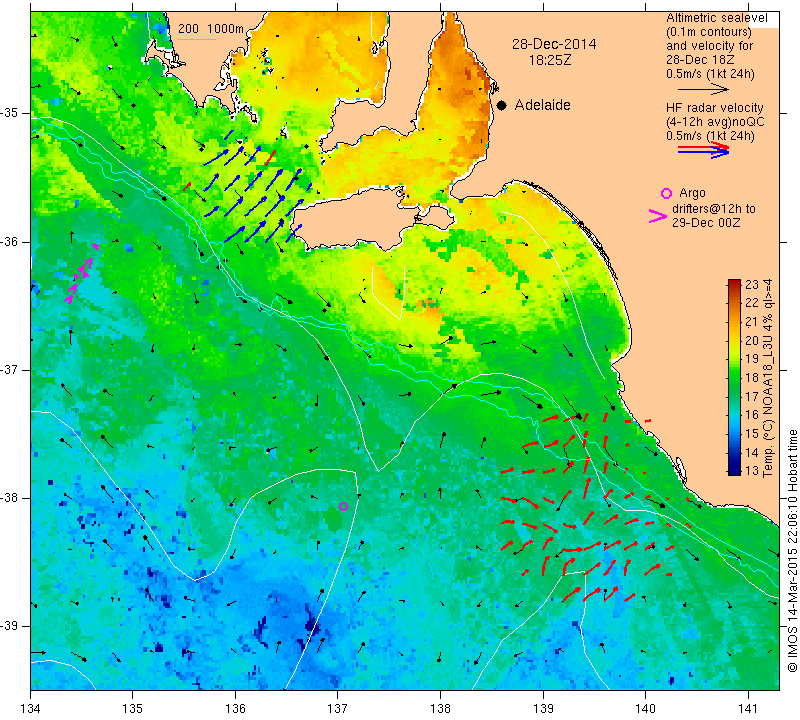Click the colorbar tick label 13
The image size is (800, 720).
point(752,470)
